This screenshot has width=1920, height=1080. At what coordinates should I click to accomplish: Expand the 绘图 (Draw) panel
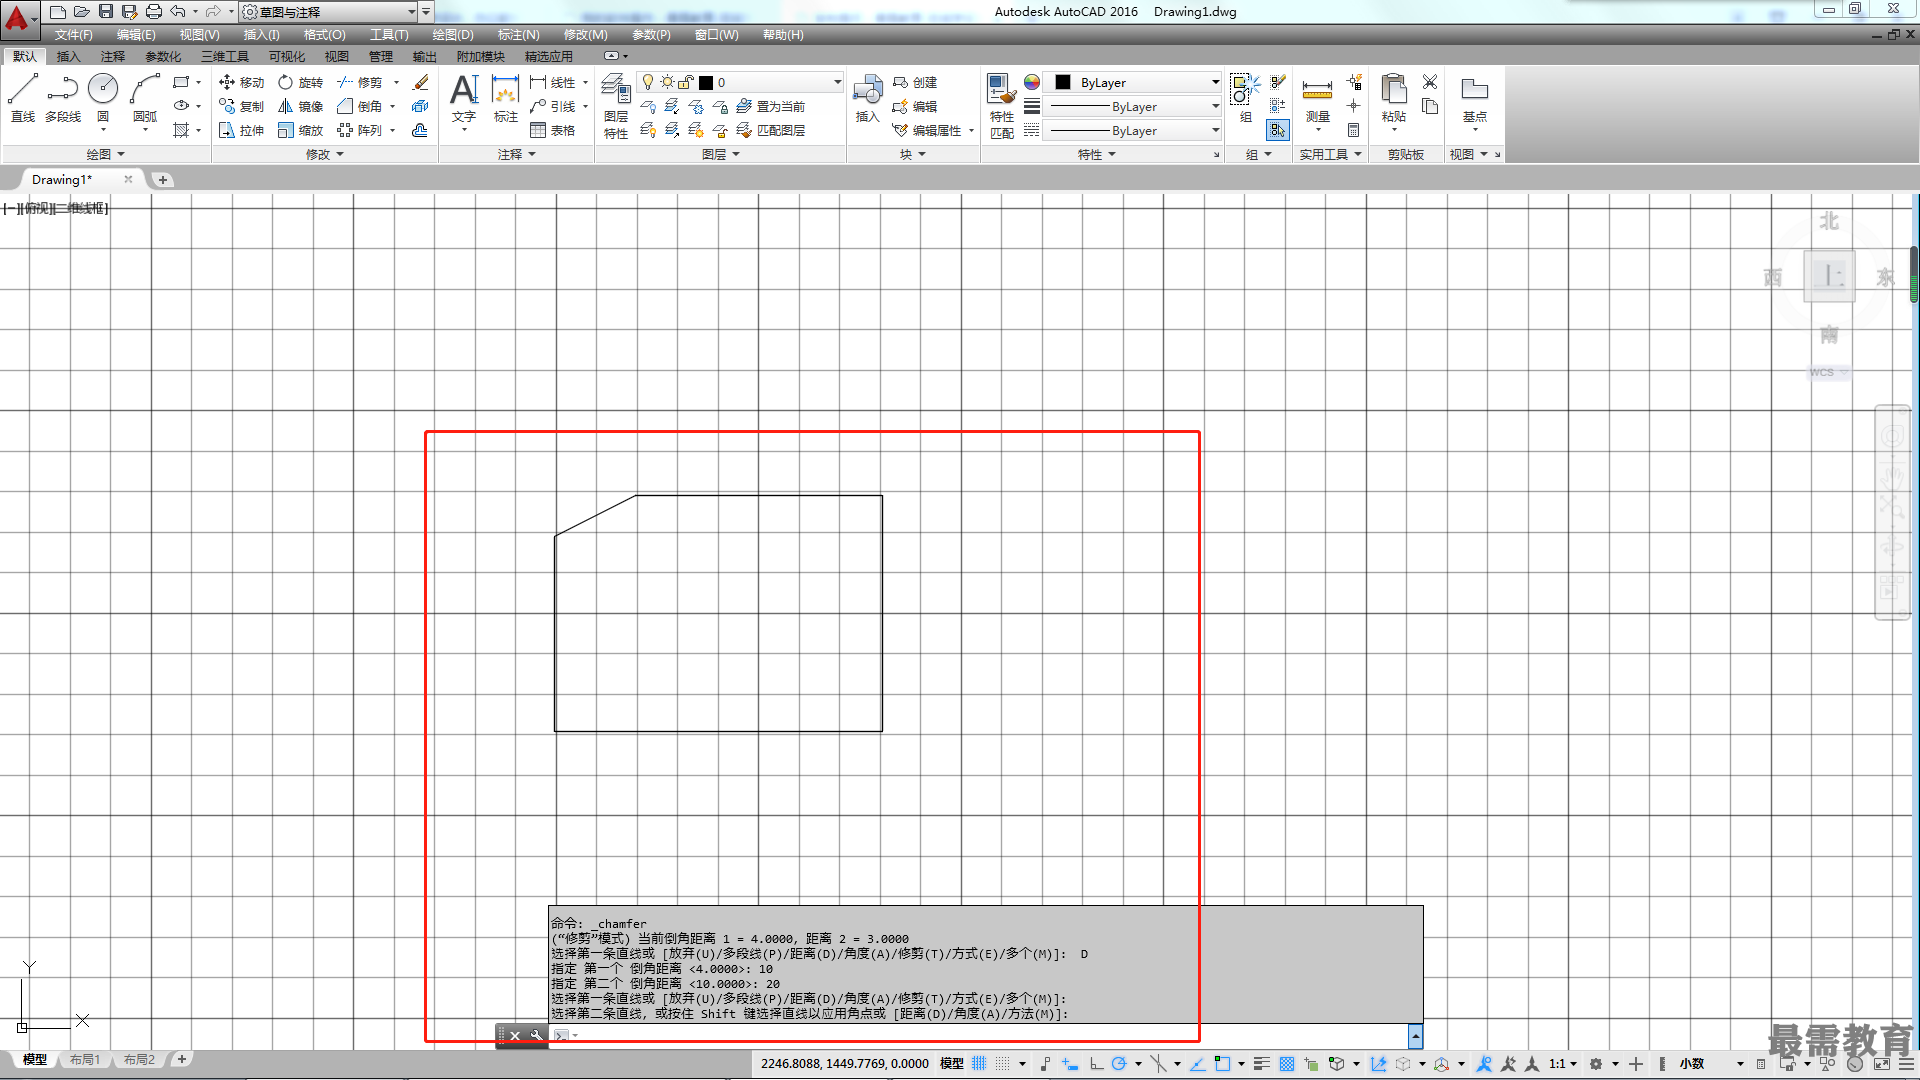tap(105, 154)
